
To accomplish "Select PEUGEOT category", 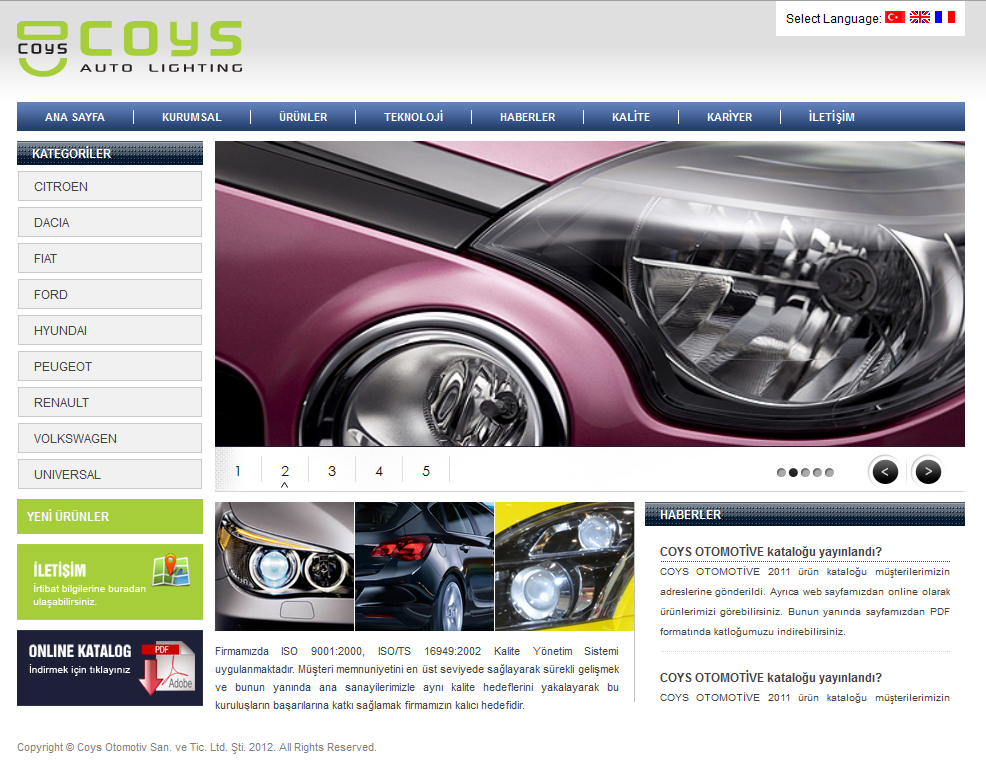I will tap(110, 367).
